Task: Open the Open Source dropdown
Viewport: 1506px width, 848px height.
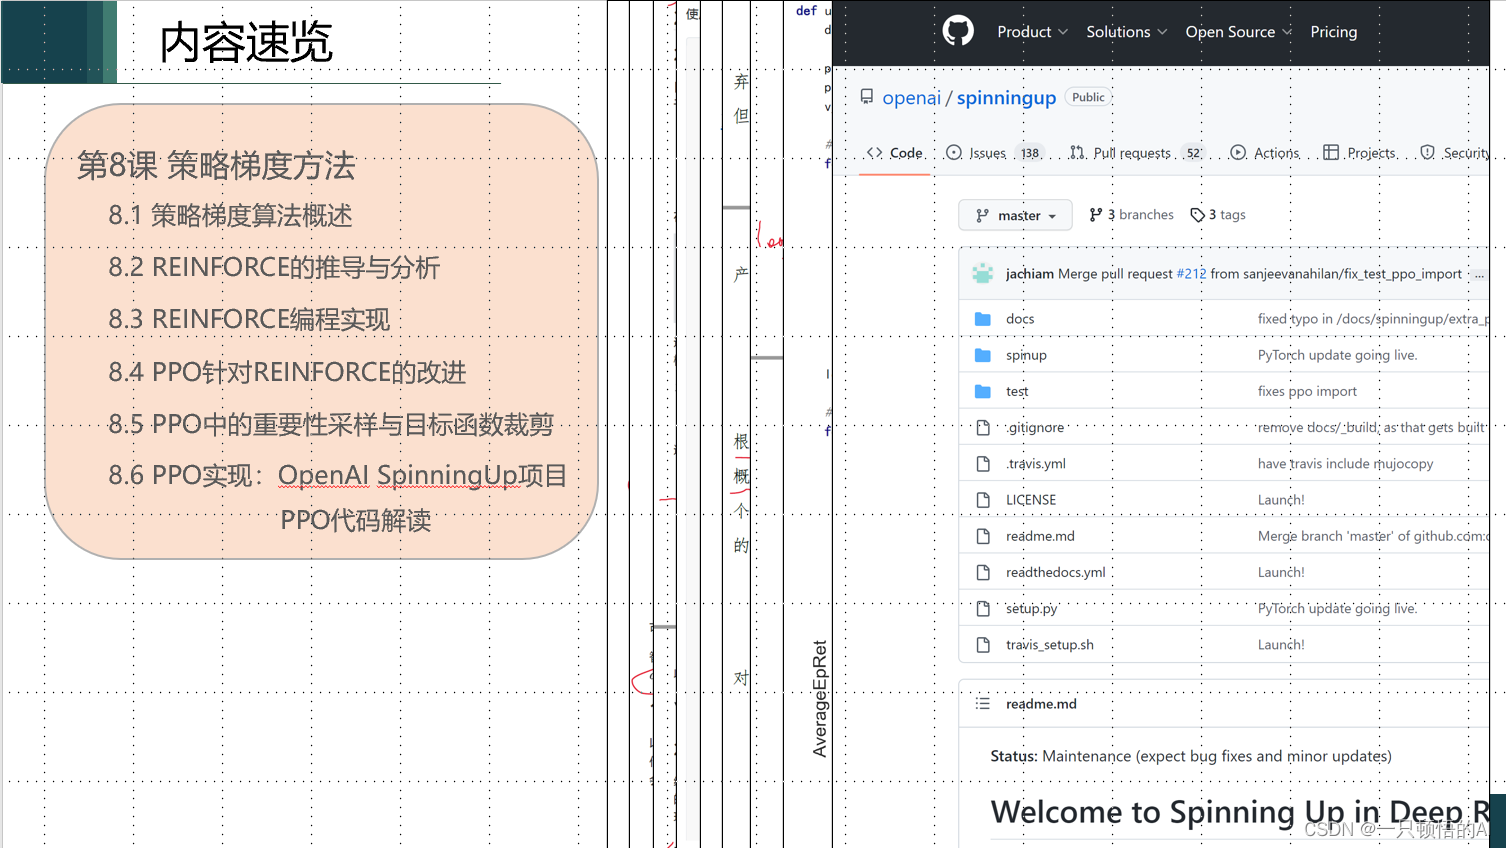Action: [x=1238, y=32]
